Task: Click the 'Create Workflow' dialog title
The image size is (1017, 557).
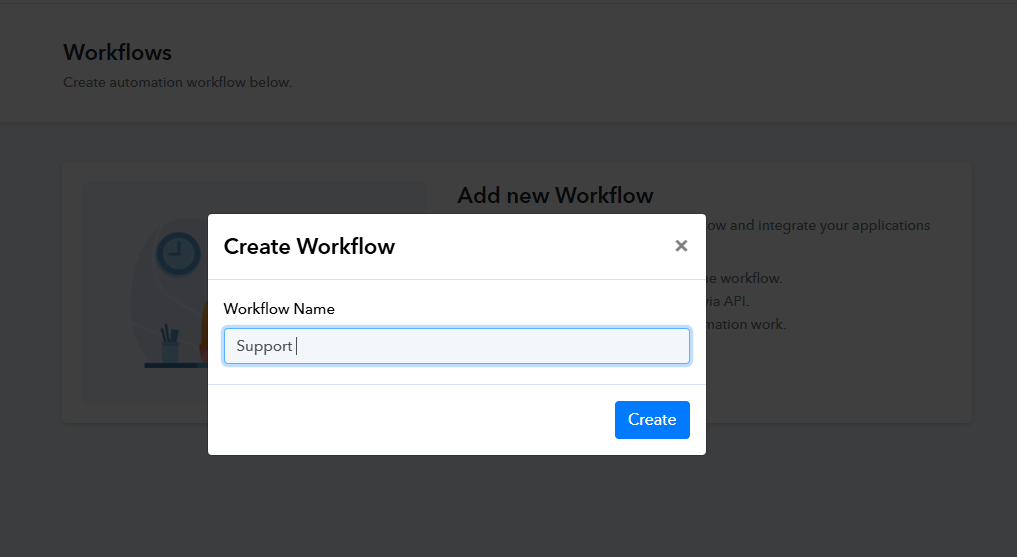Action: click(309, 246)
